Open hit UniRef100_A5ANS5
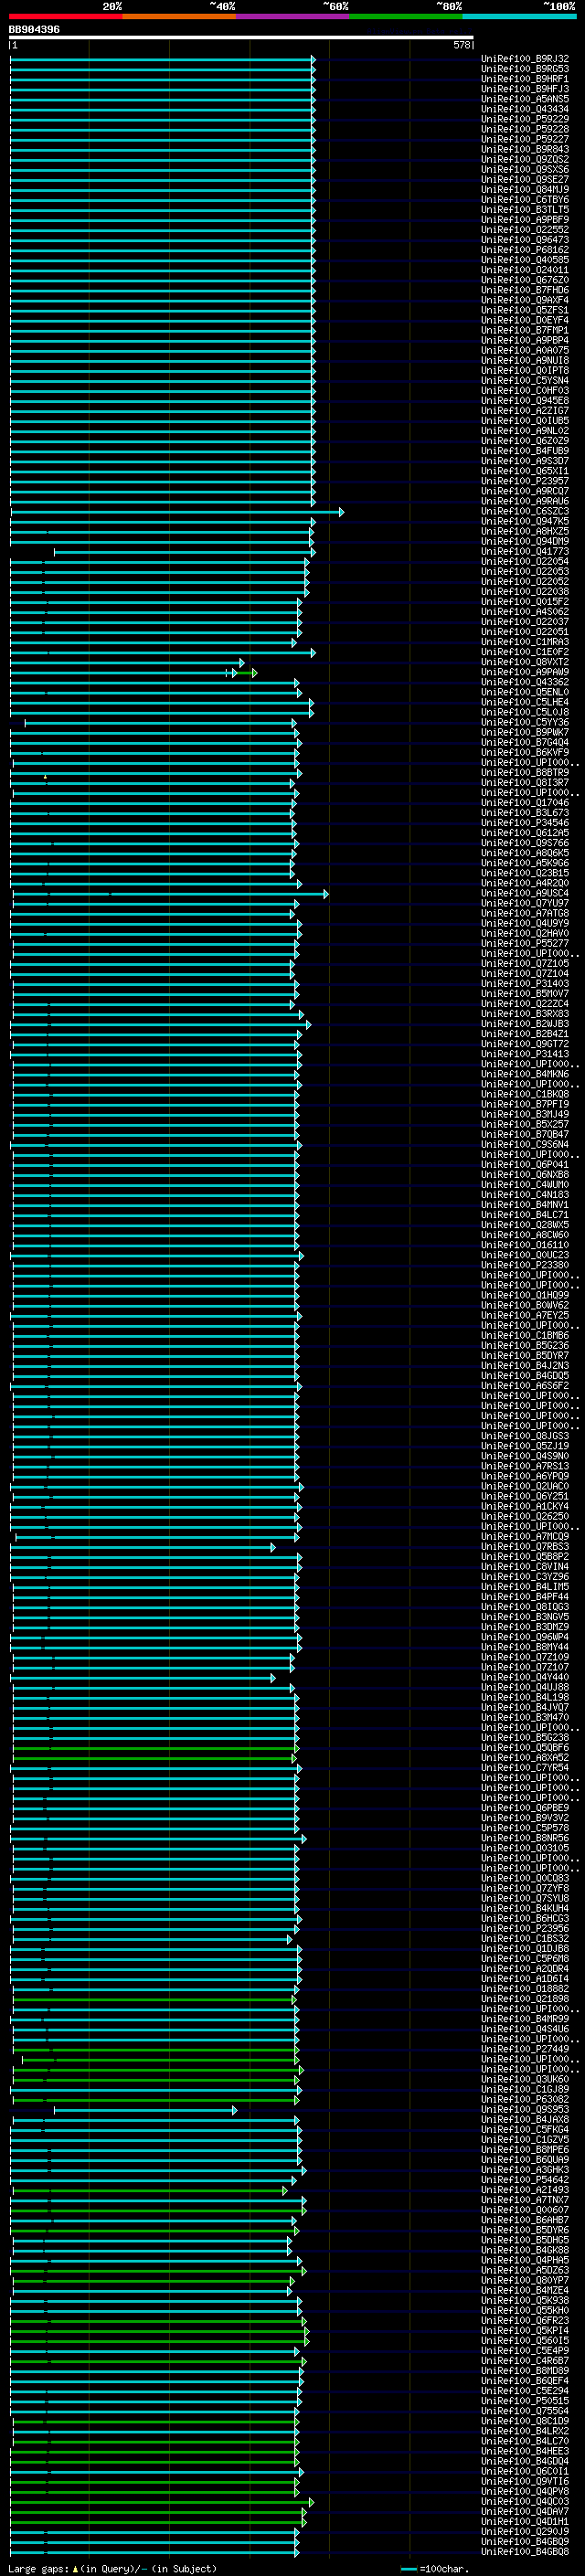Image resolution: width=585 pixels, height=2576 pixels. tap(525, 99)
